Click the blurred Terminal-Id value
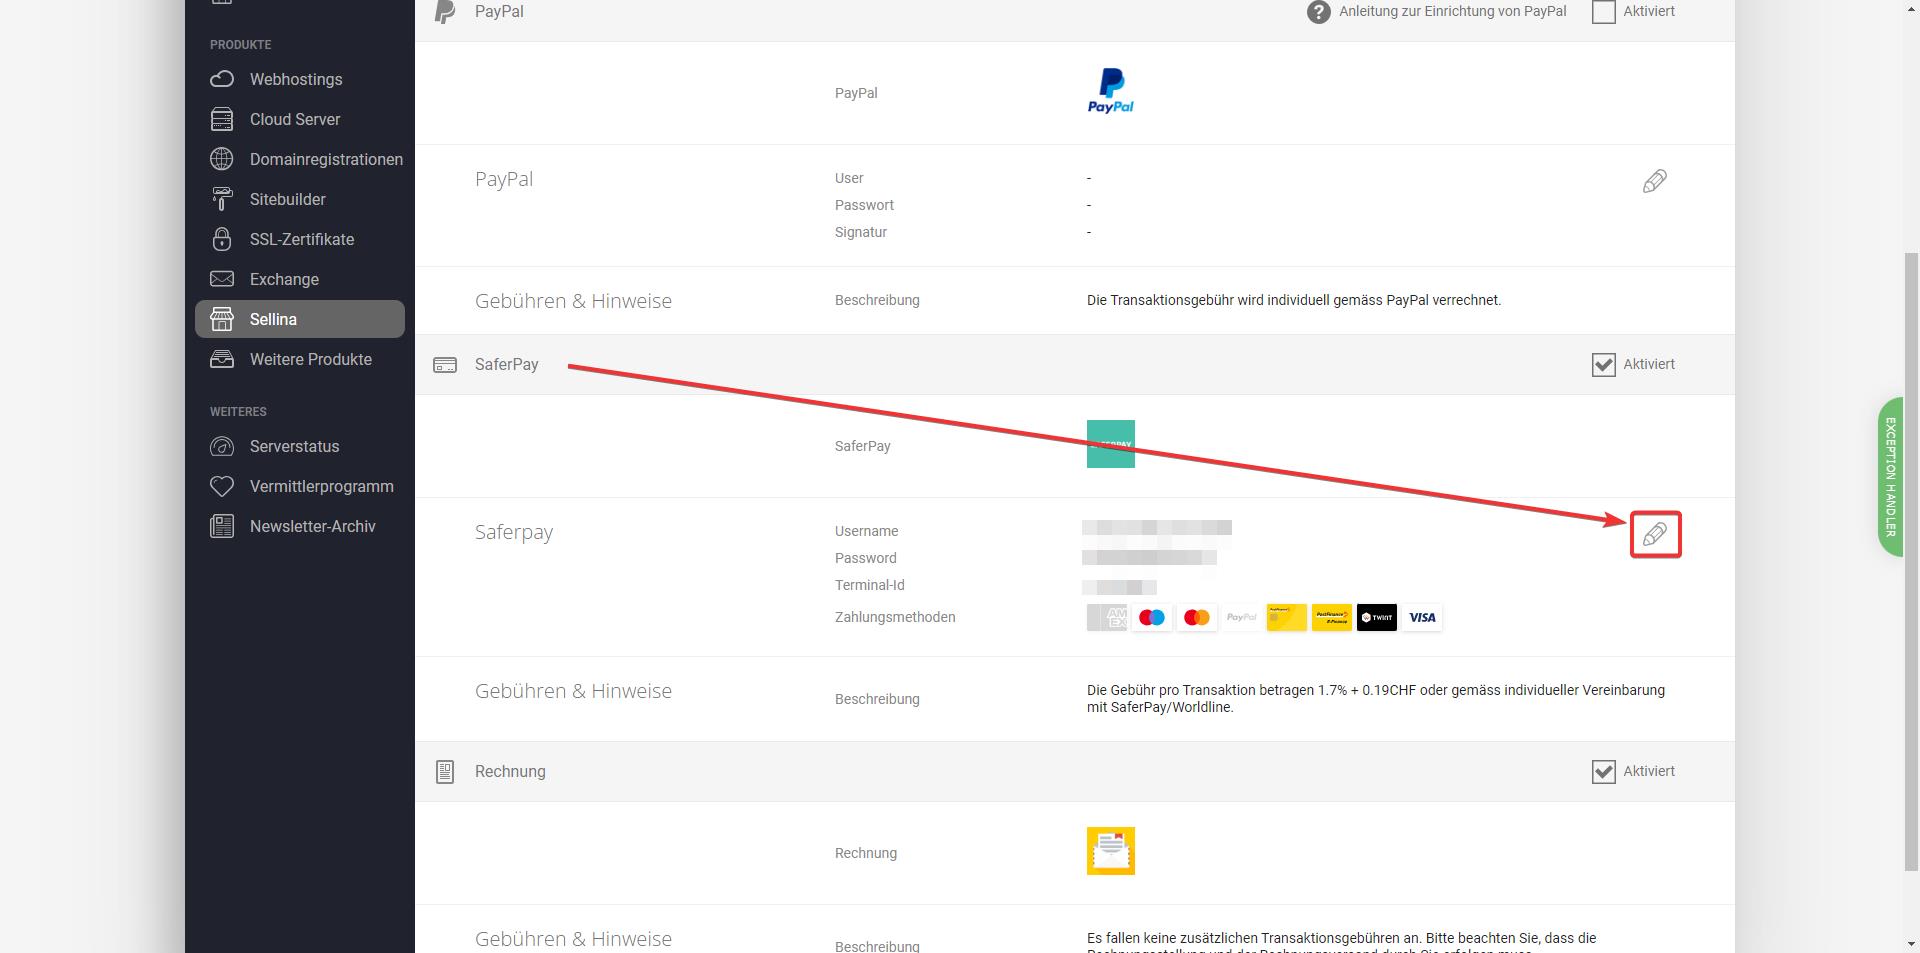Viewport: 1920px width, 953px height. pyautogui.click(x=1119, y=587)
